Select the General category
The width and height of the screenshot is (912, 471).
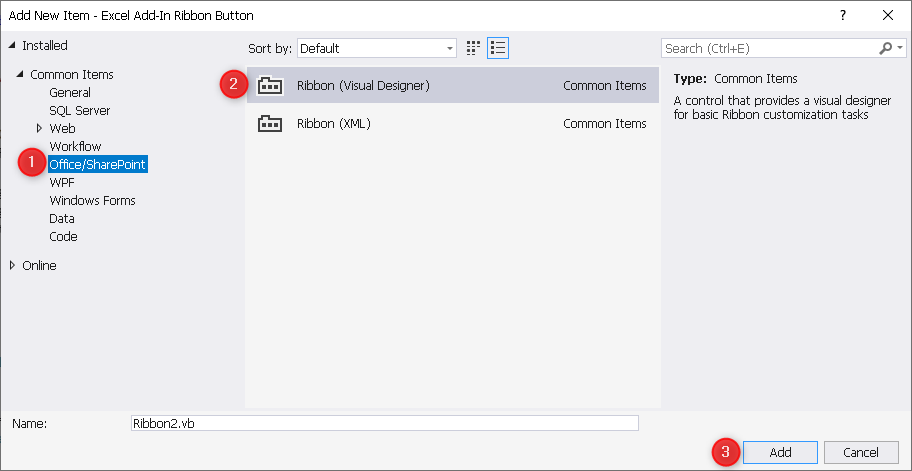[x=70, y=92]
